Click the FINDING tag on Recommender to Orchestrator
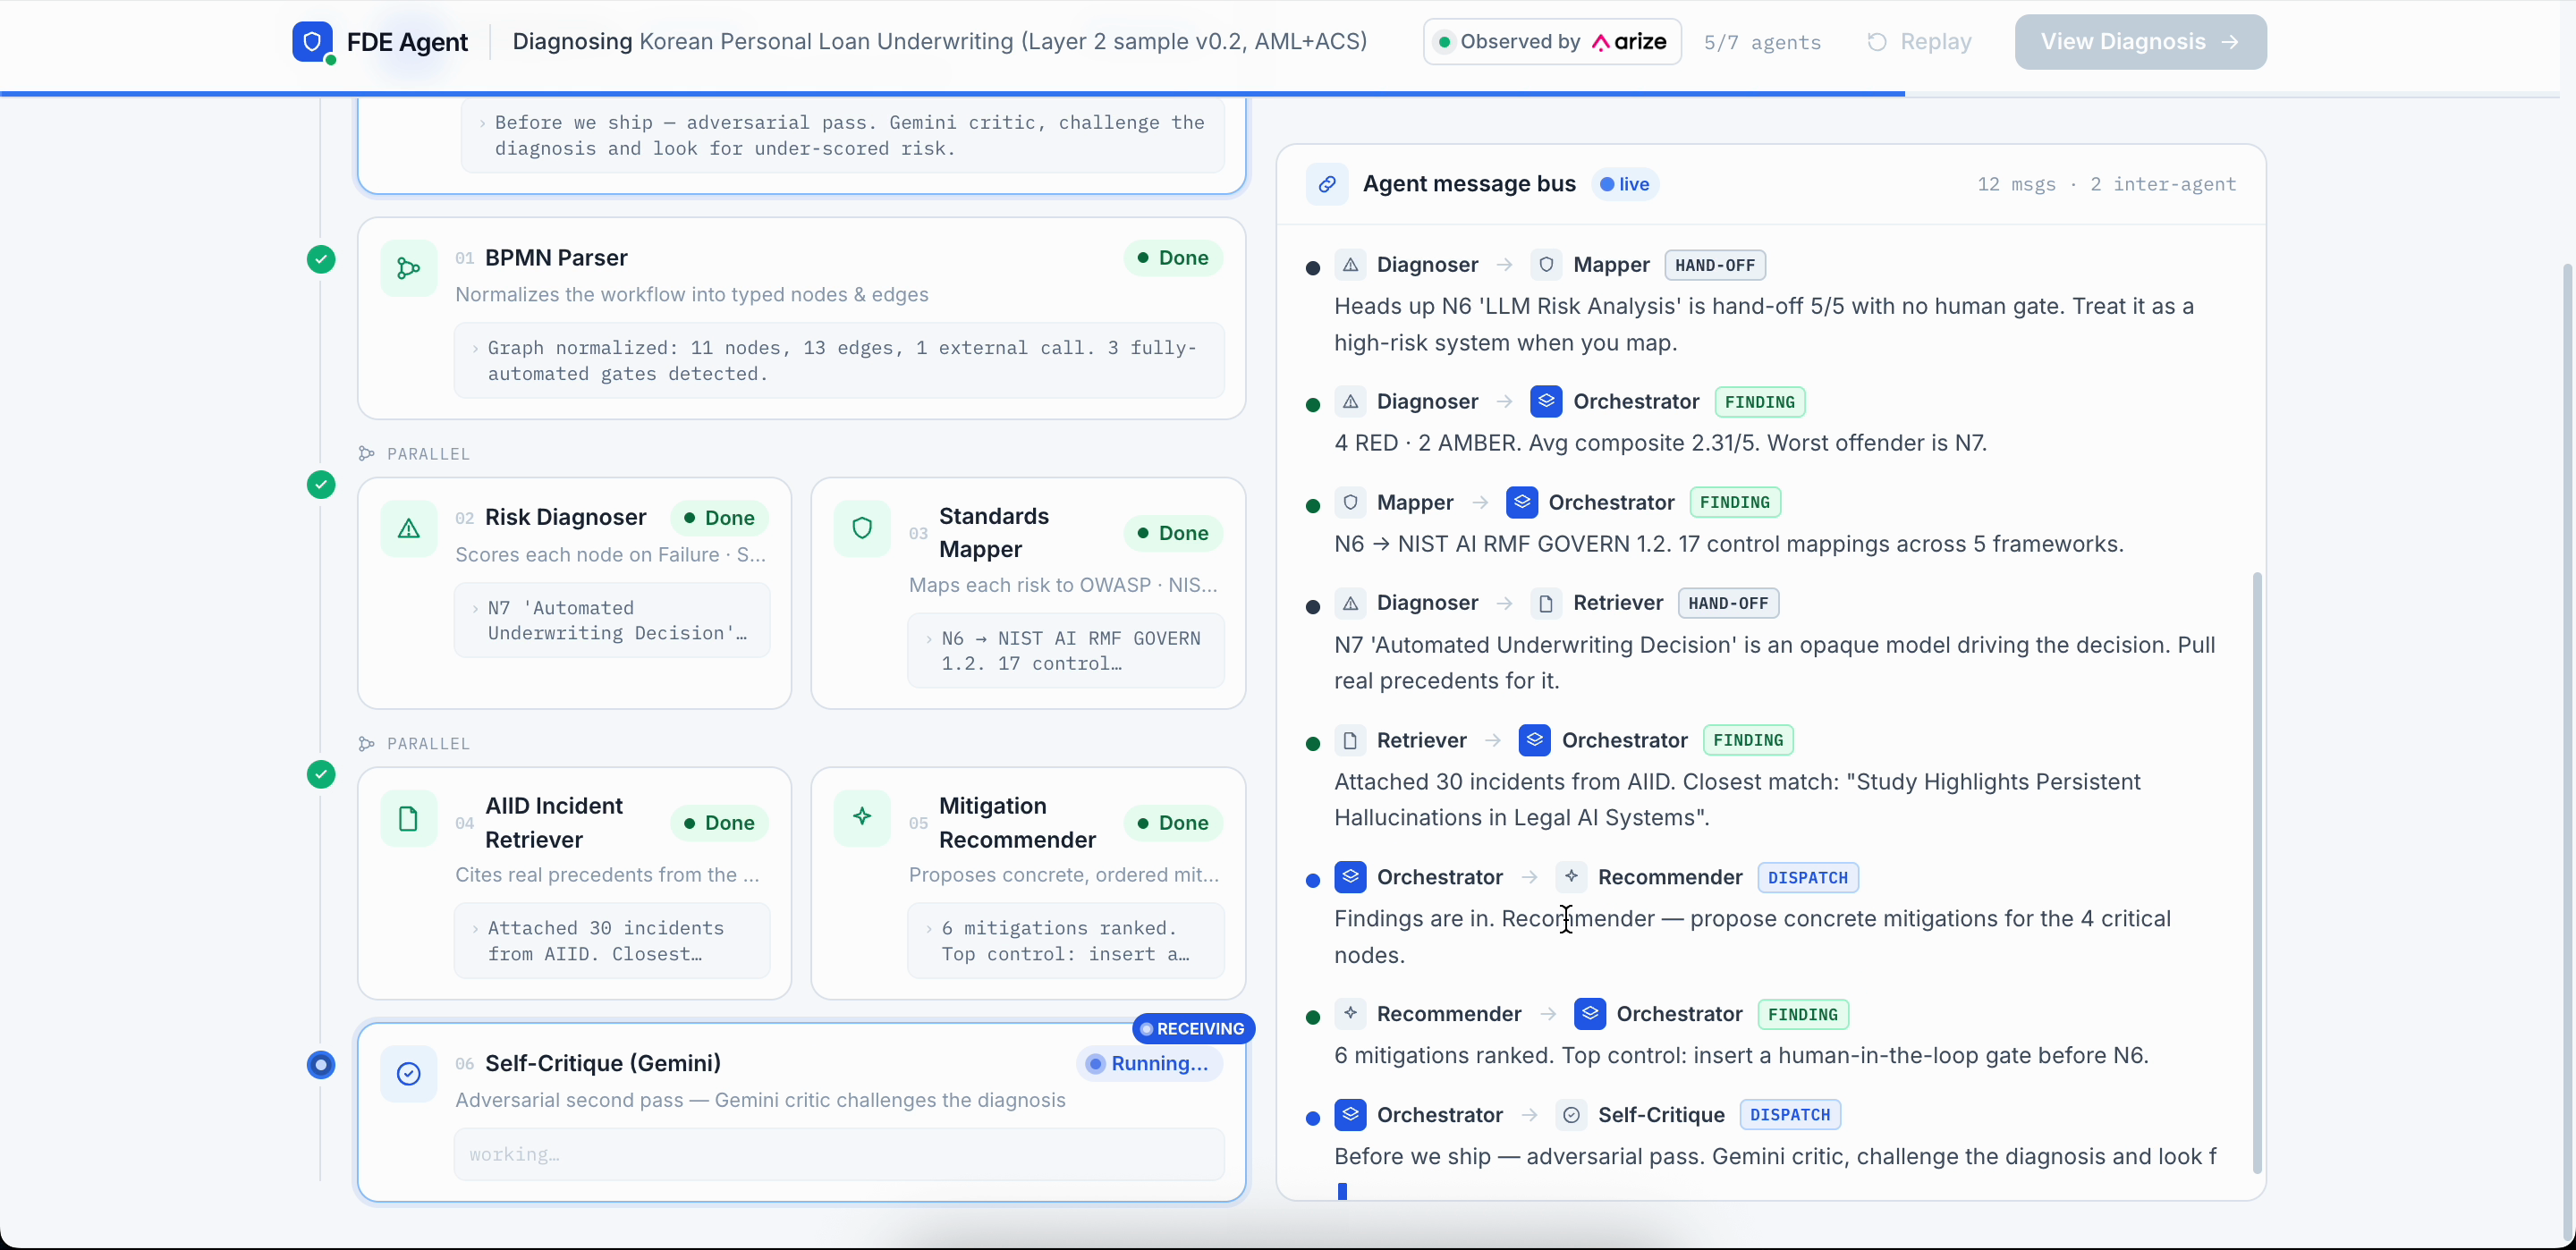Screen dimensions: 2576x1250 click(1802, 1014)
